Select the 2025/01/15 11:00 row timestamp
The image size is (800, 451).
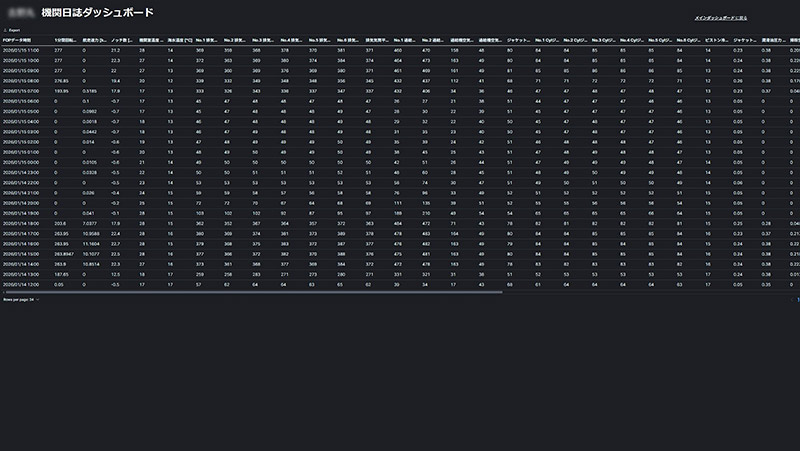(21, 49)
